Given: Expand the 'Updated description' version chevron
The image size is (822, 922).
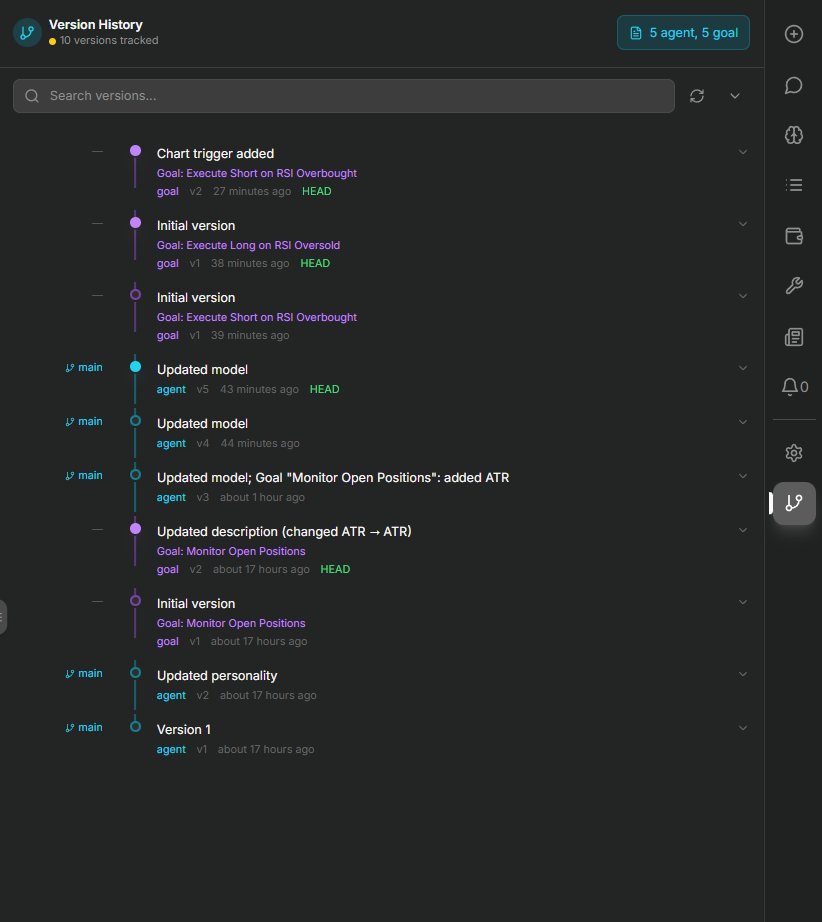Looking at the screenshot, I should point(743,530).
